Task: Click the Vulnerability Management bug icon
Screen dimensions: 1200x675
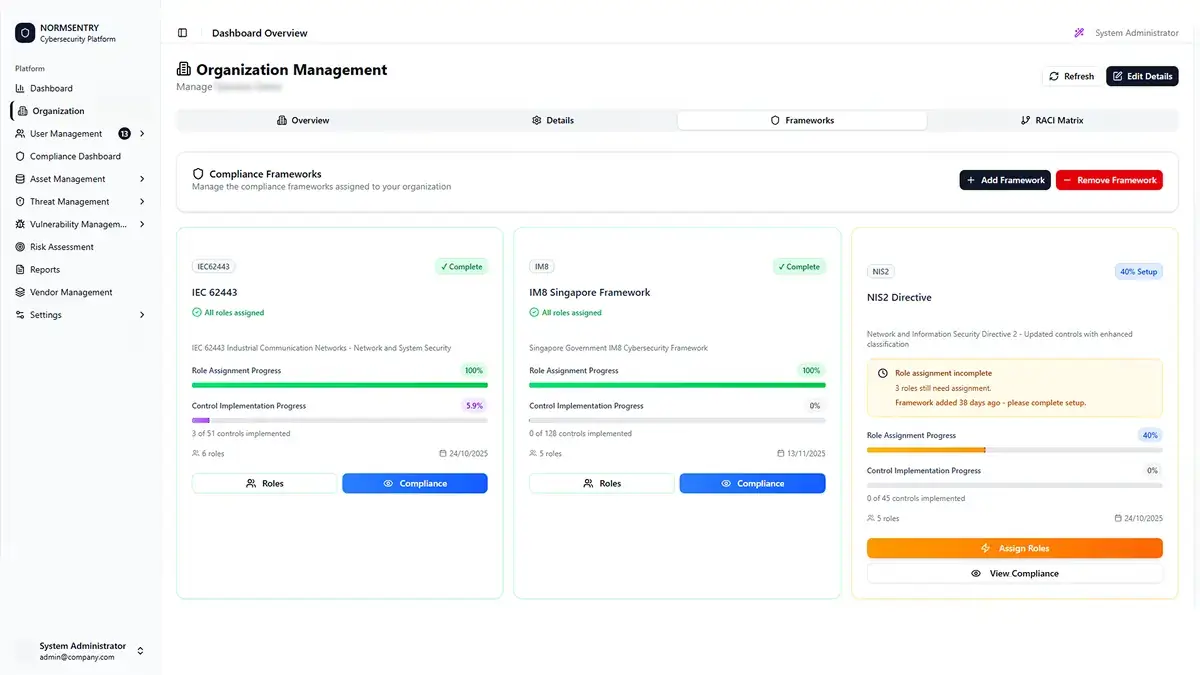Action: click(20, 225)
